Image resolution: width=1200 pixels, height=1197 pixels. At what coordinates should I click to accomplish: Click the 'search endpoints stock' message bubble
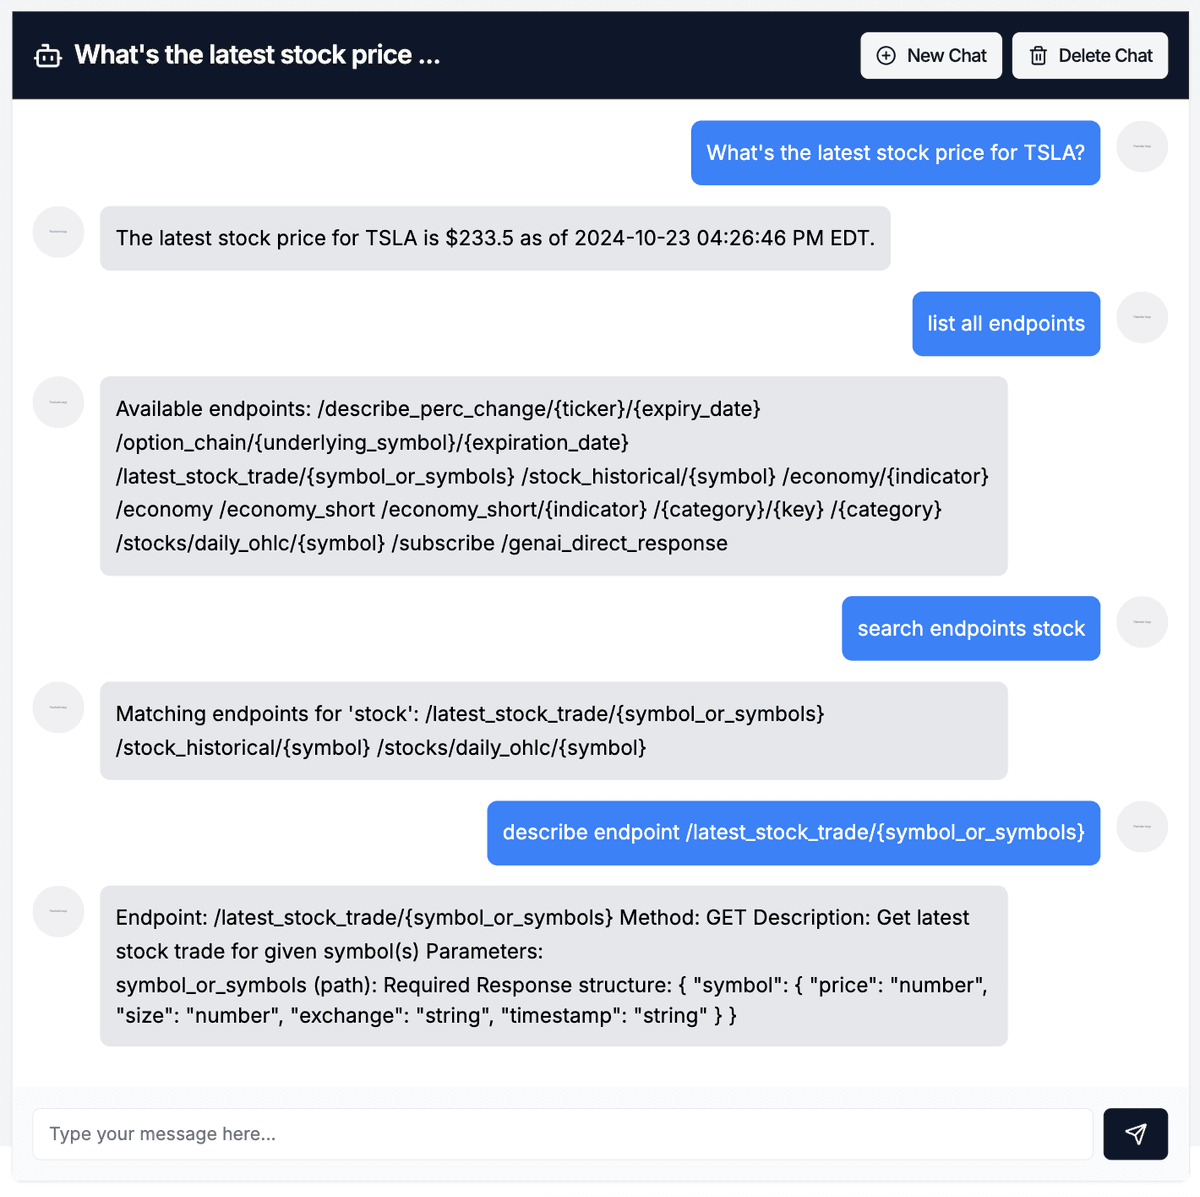(970, 628)
